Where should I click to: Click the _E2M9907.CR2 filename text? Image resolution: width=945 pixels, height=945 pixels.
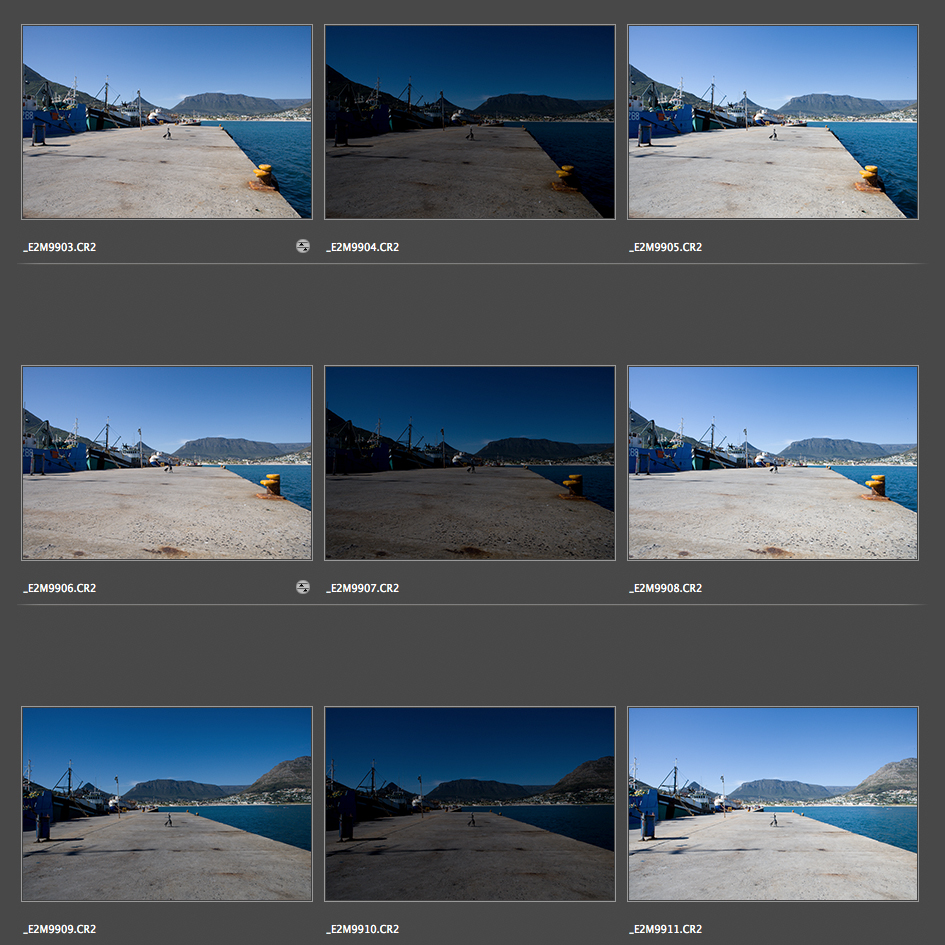tap(363, 588)
